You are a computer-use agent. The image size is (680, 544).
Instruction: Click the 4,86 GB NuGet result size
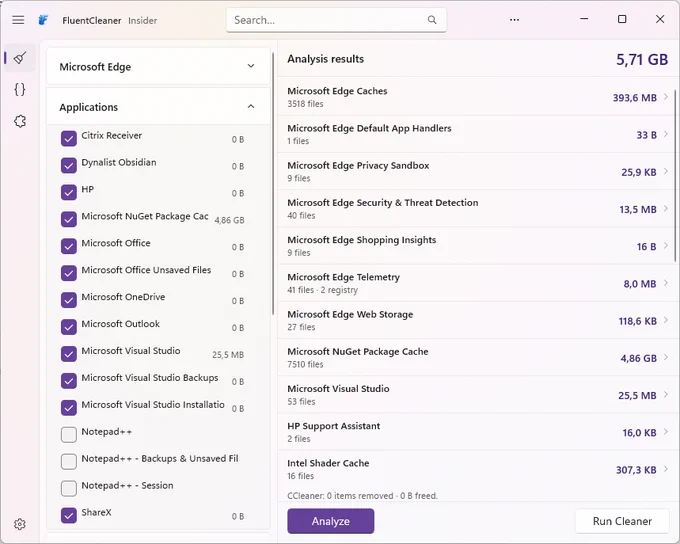point(638,358)
